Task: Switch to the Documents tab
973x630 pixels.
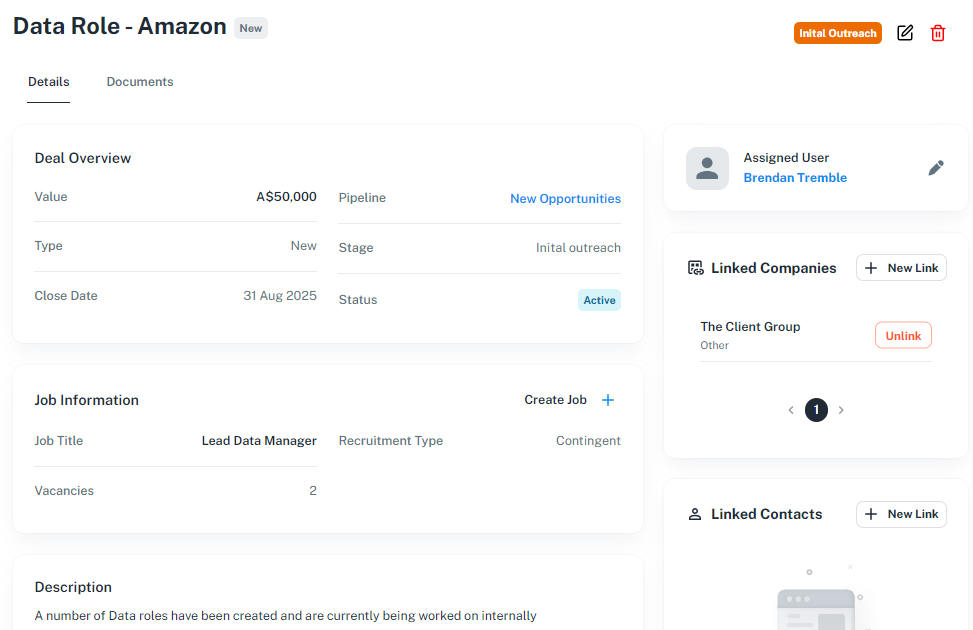Action: [140, 82]
